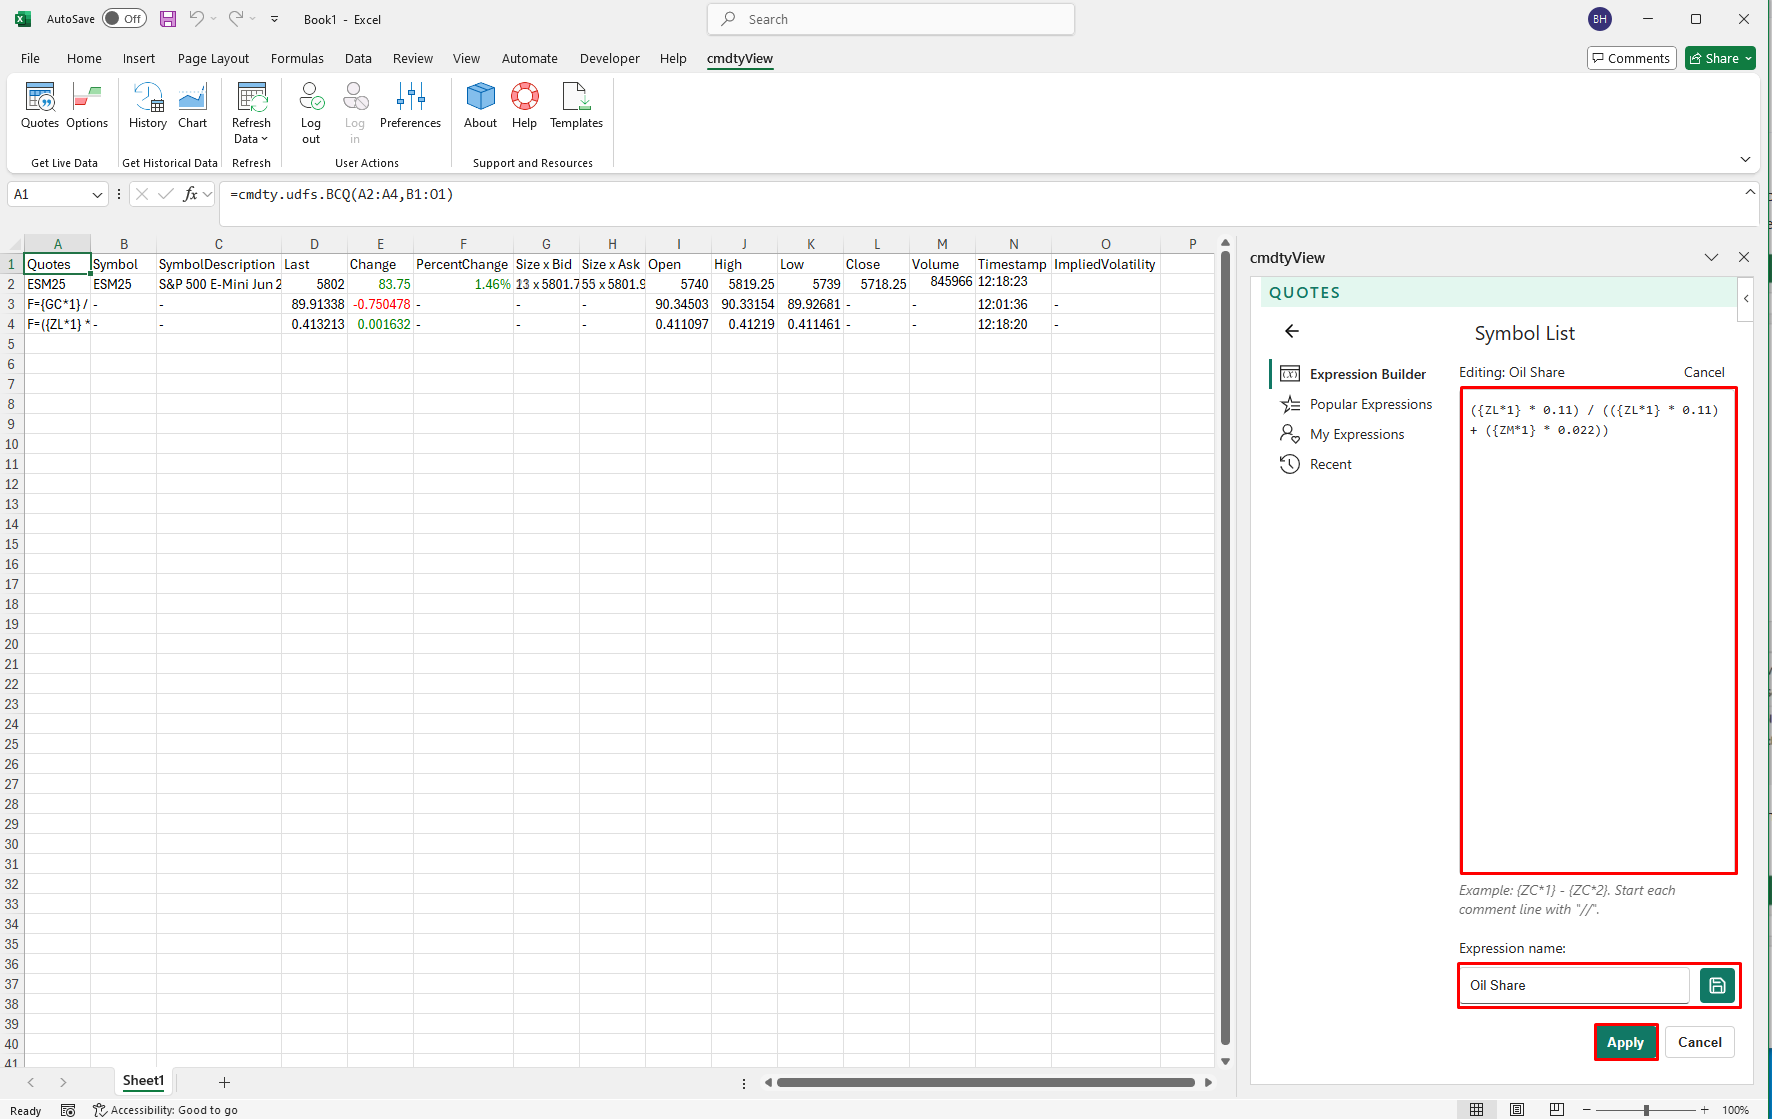Open the Page Layout tab
The image size is (1772, 1119).
pos(213,58)
